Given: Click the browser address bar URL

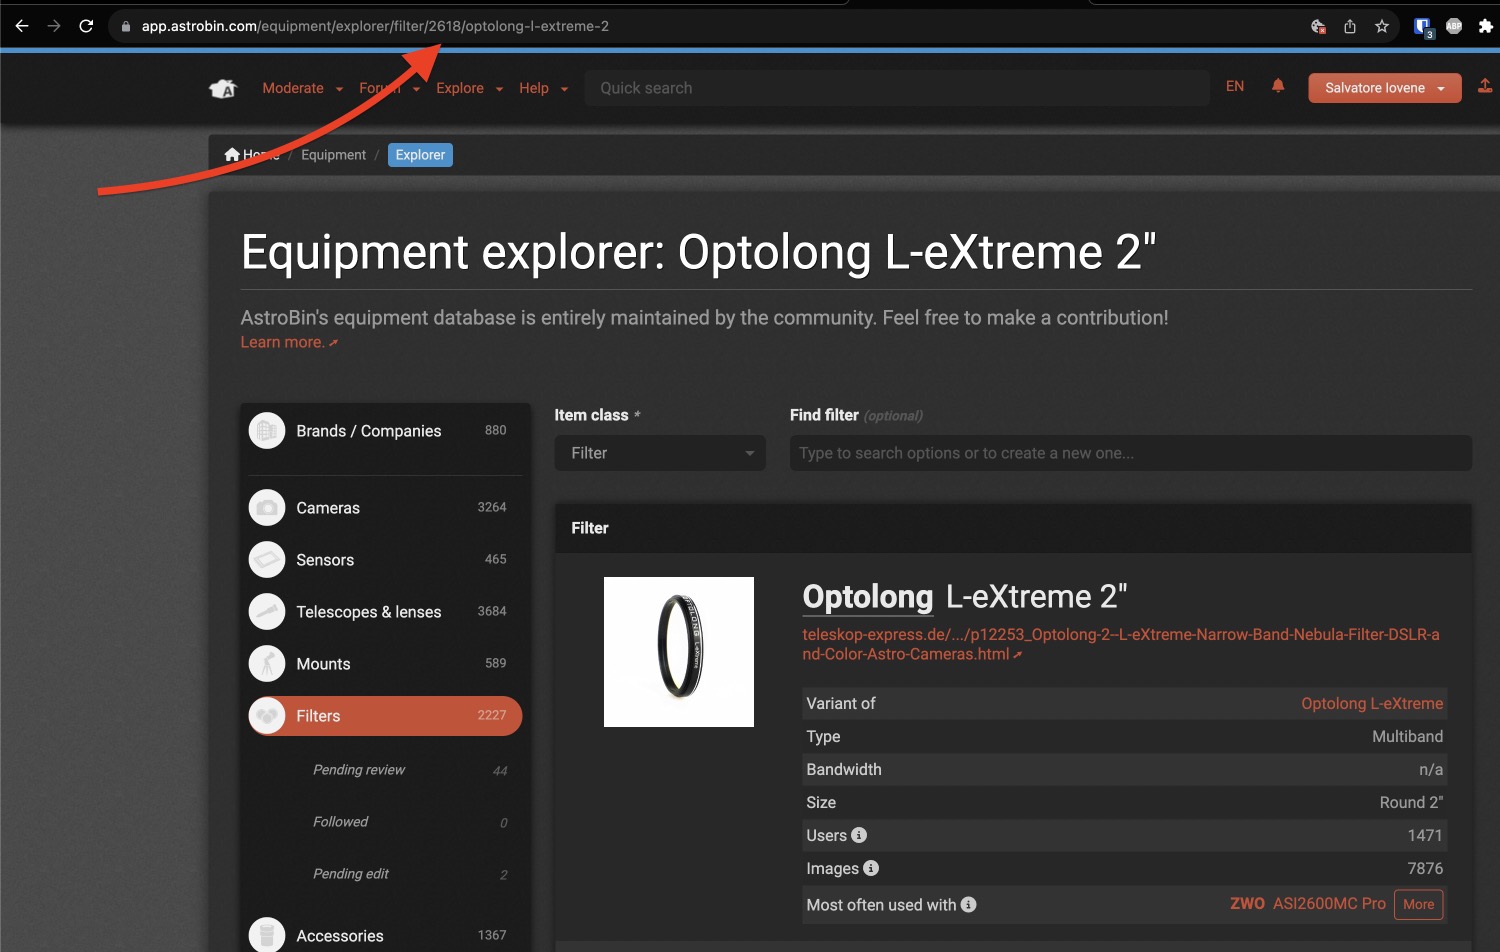Looking at the screenshot, I should [375, 26].
